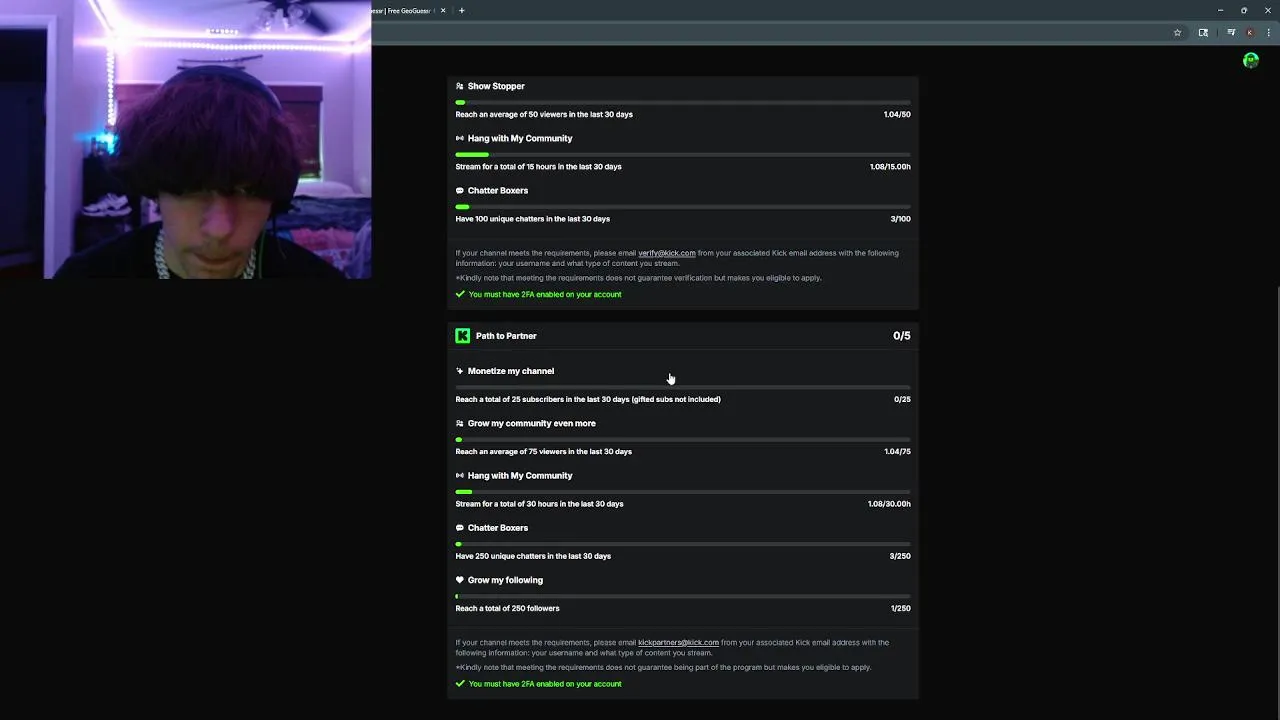Open the Google Lens search icon in the toolbar
This screenshot has width=1280, height=720.
point(1203,32)
